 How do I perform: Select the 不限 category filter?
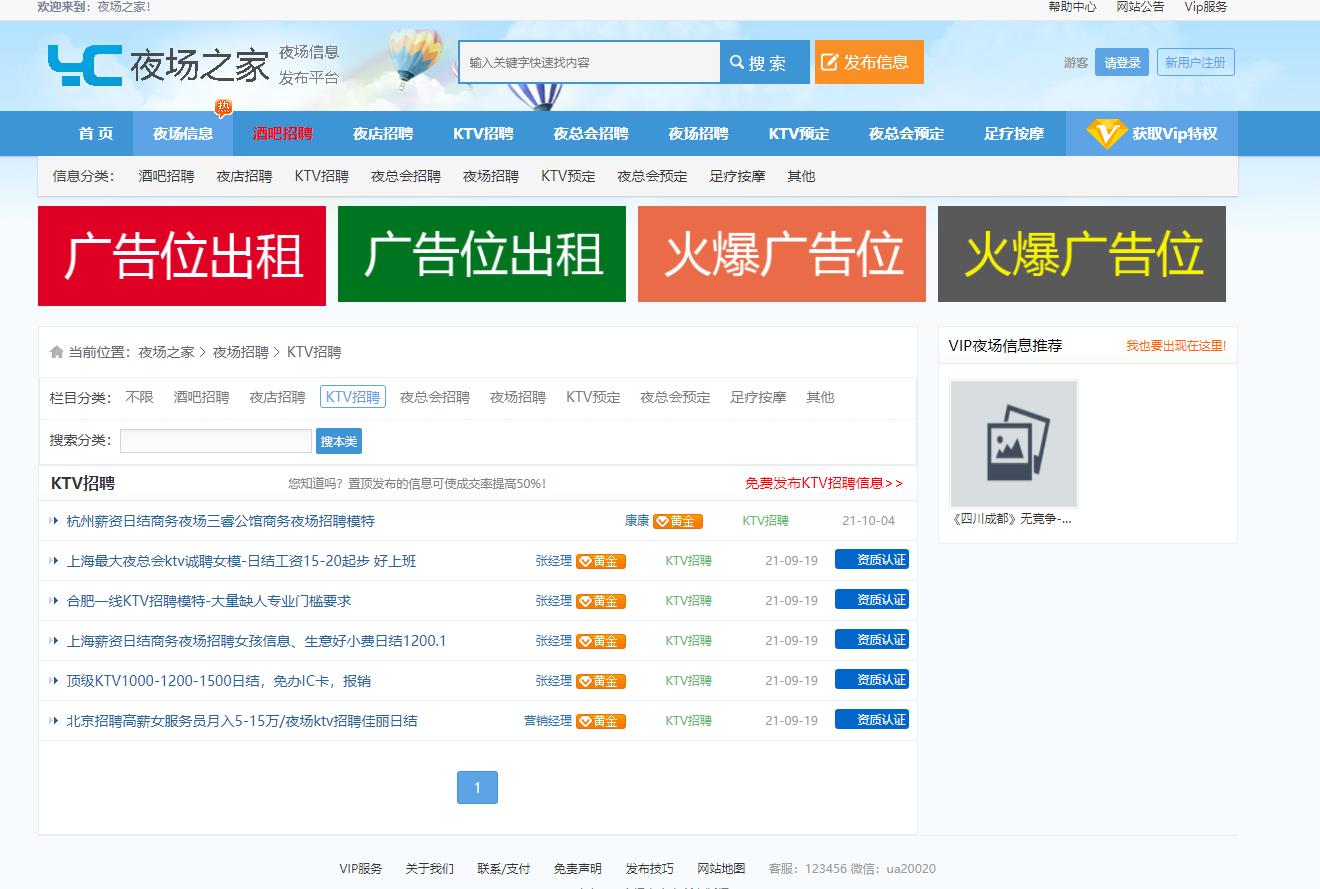coord(139,397)
